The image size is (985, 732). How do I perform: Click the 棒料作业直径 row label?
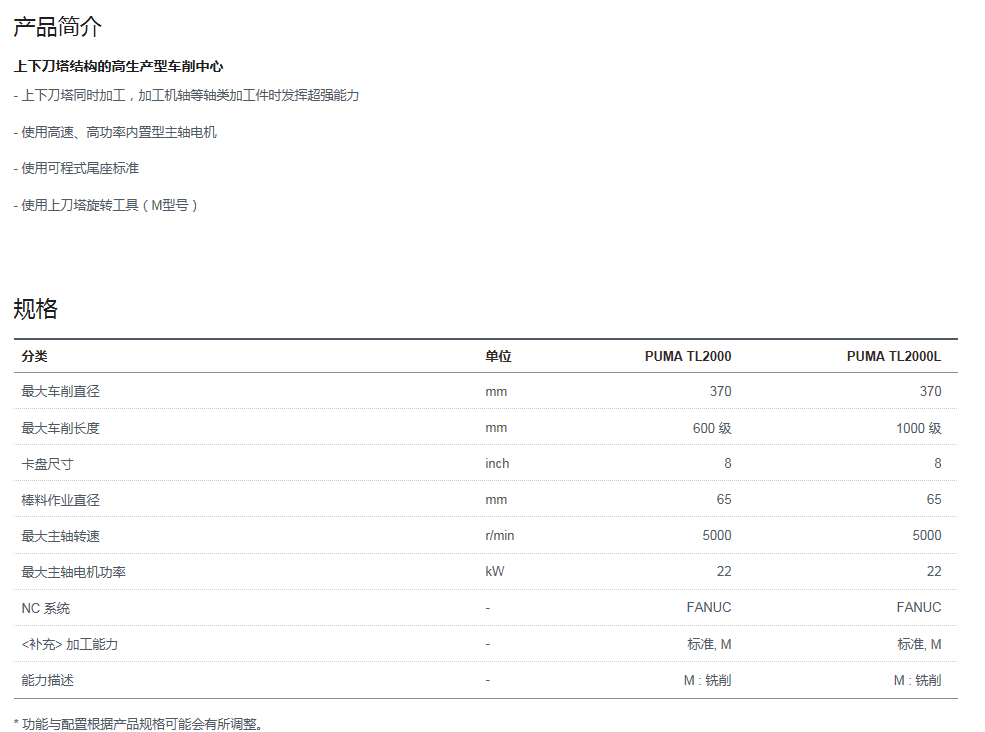[60, 500]
